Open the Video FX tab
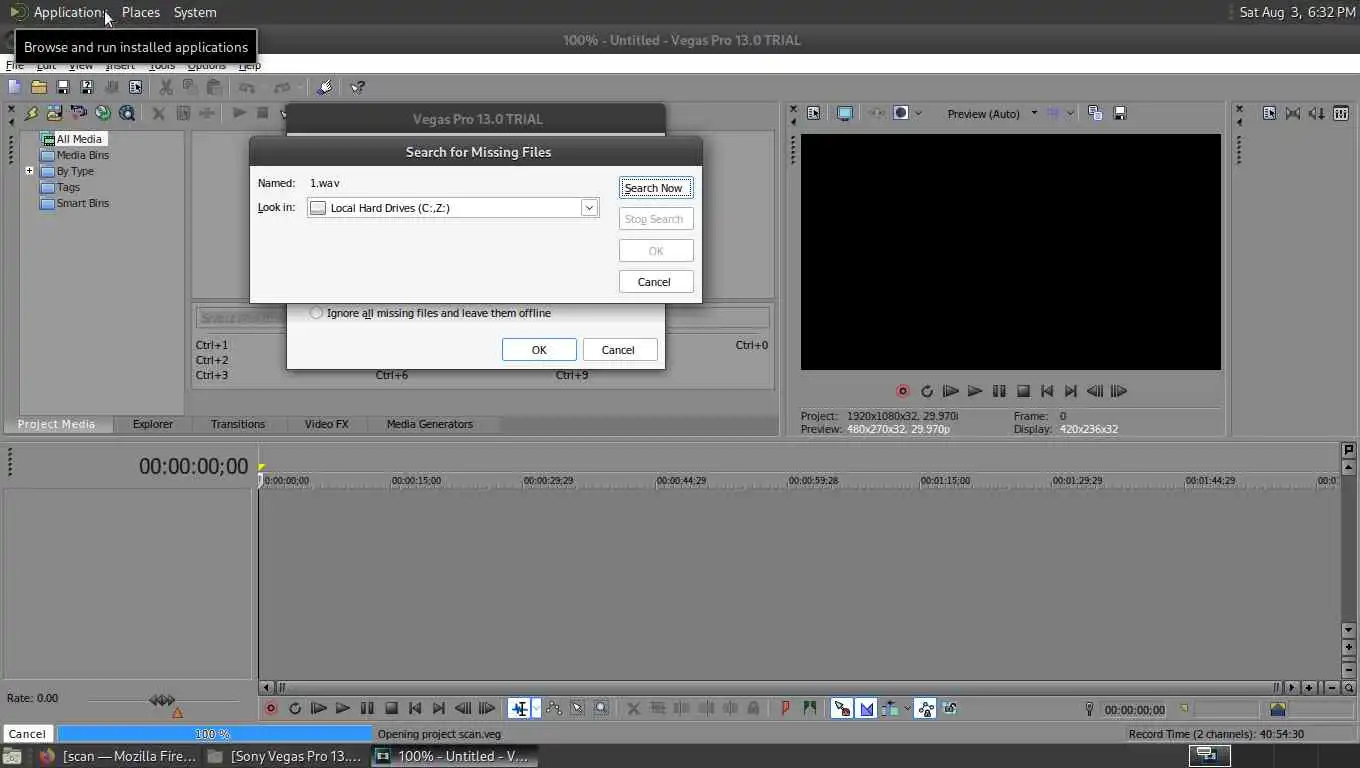 click(326, 424)
